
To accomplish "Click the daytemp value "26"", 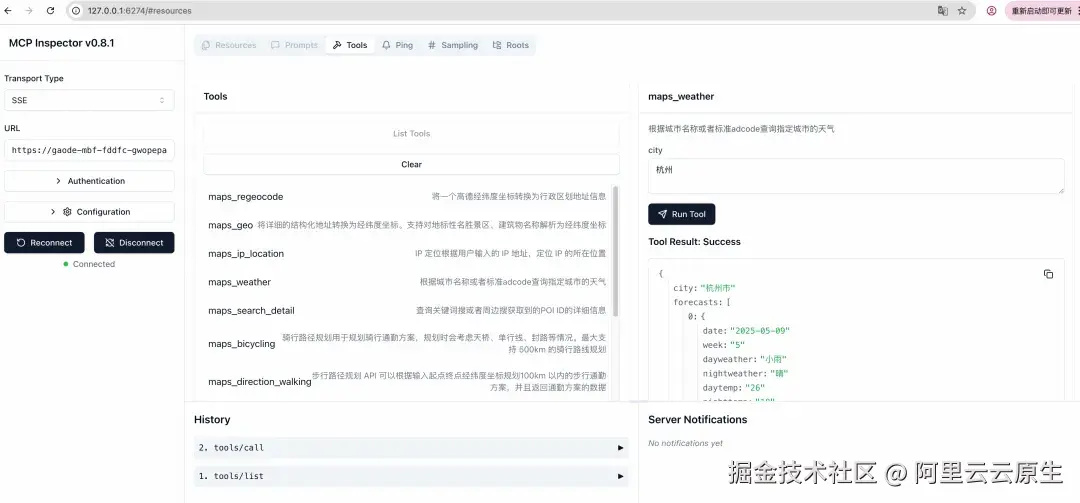I will (x=755, y=388).
